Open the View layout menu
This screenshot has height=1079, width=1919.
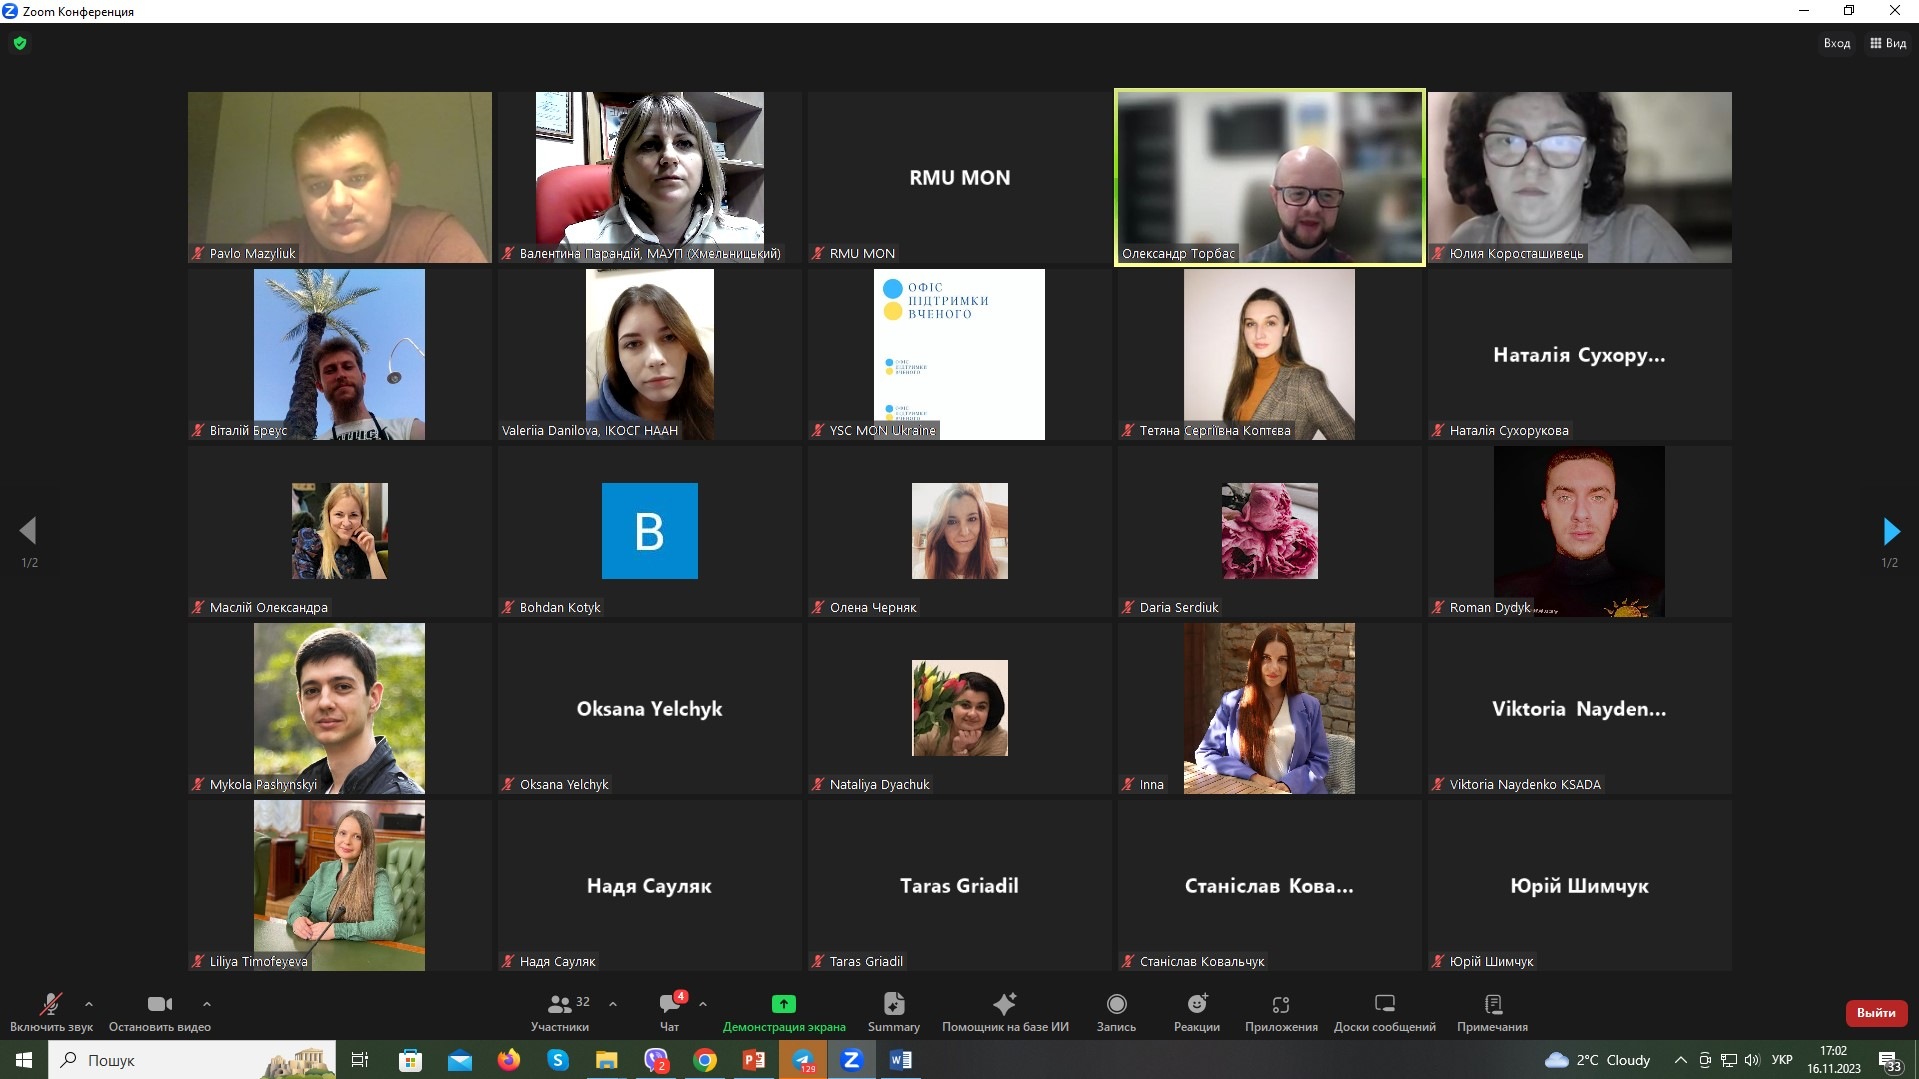[1888, 43]
